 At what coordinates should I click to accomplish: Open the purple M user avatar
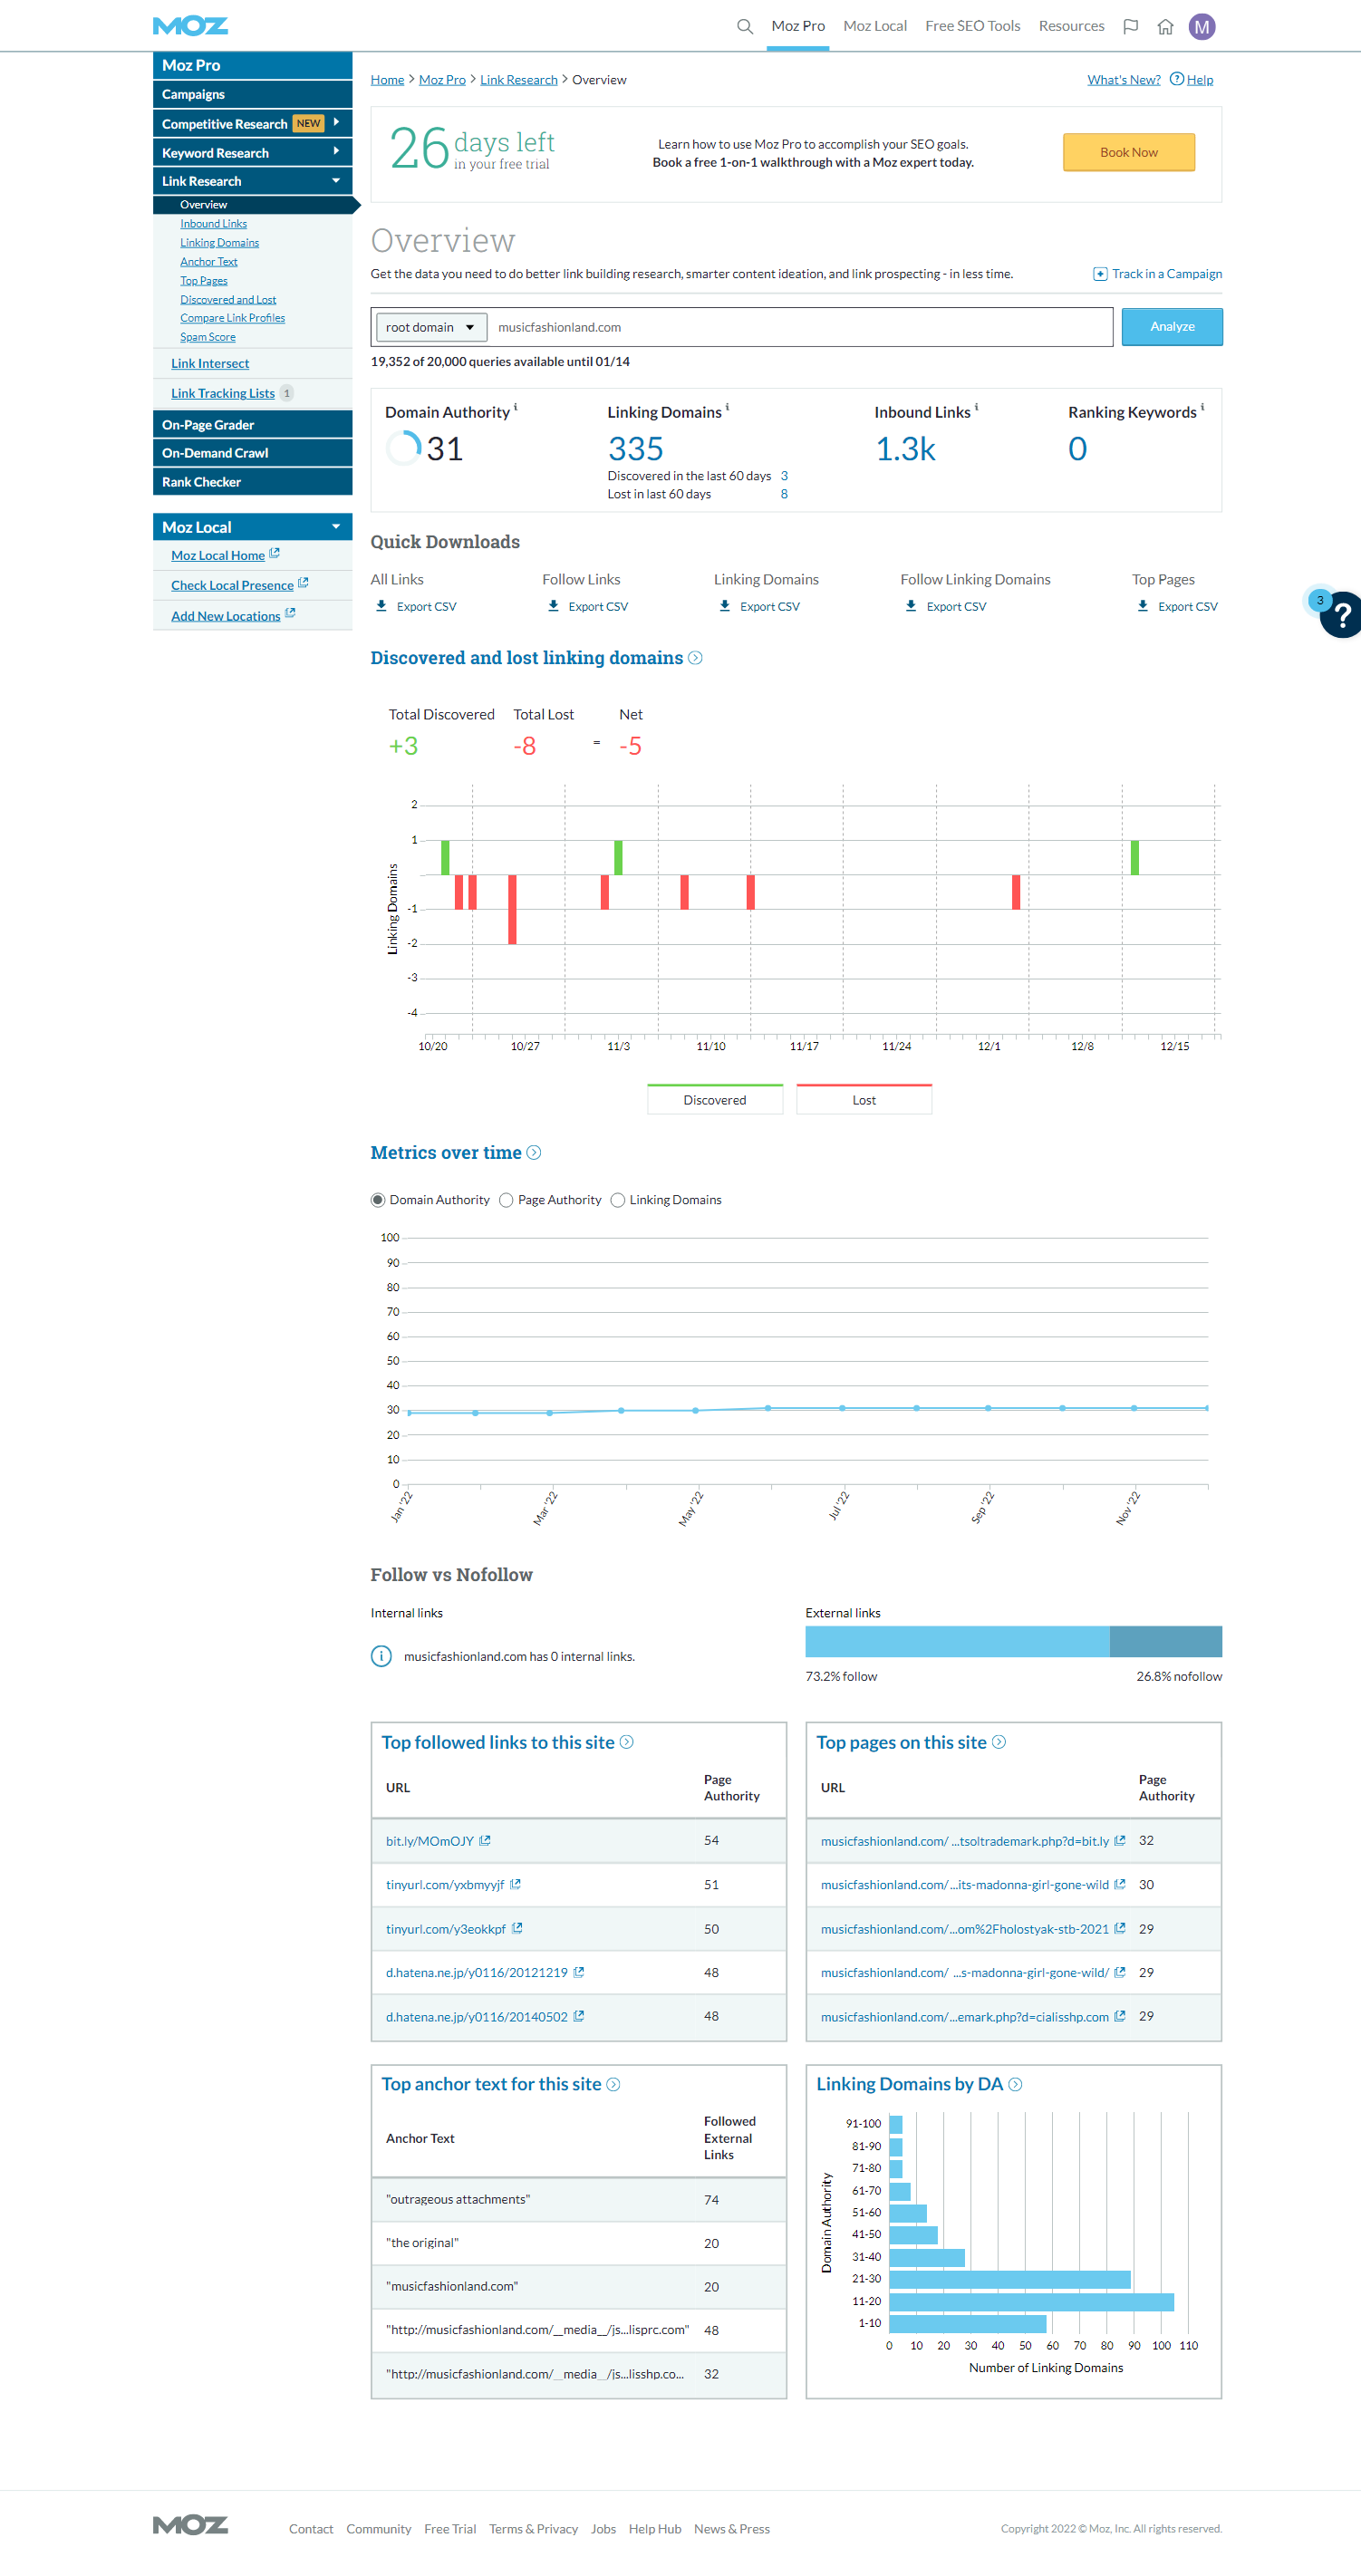[x=1201, y=27]
